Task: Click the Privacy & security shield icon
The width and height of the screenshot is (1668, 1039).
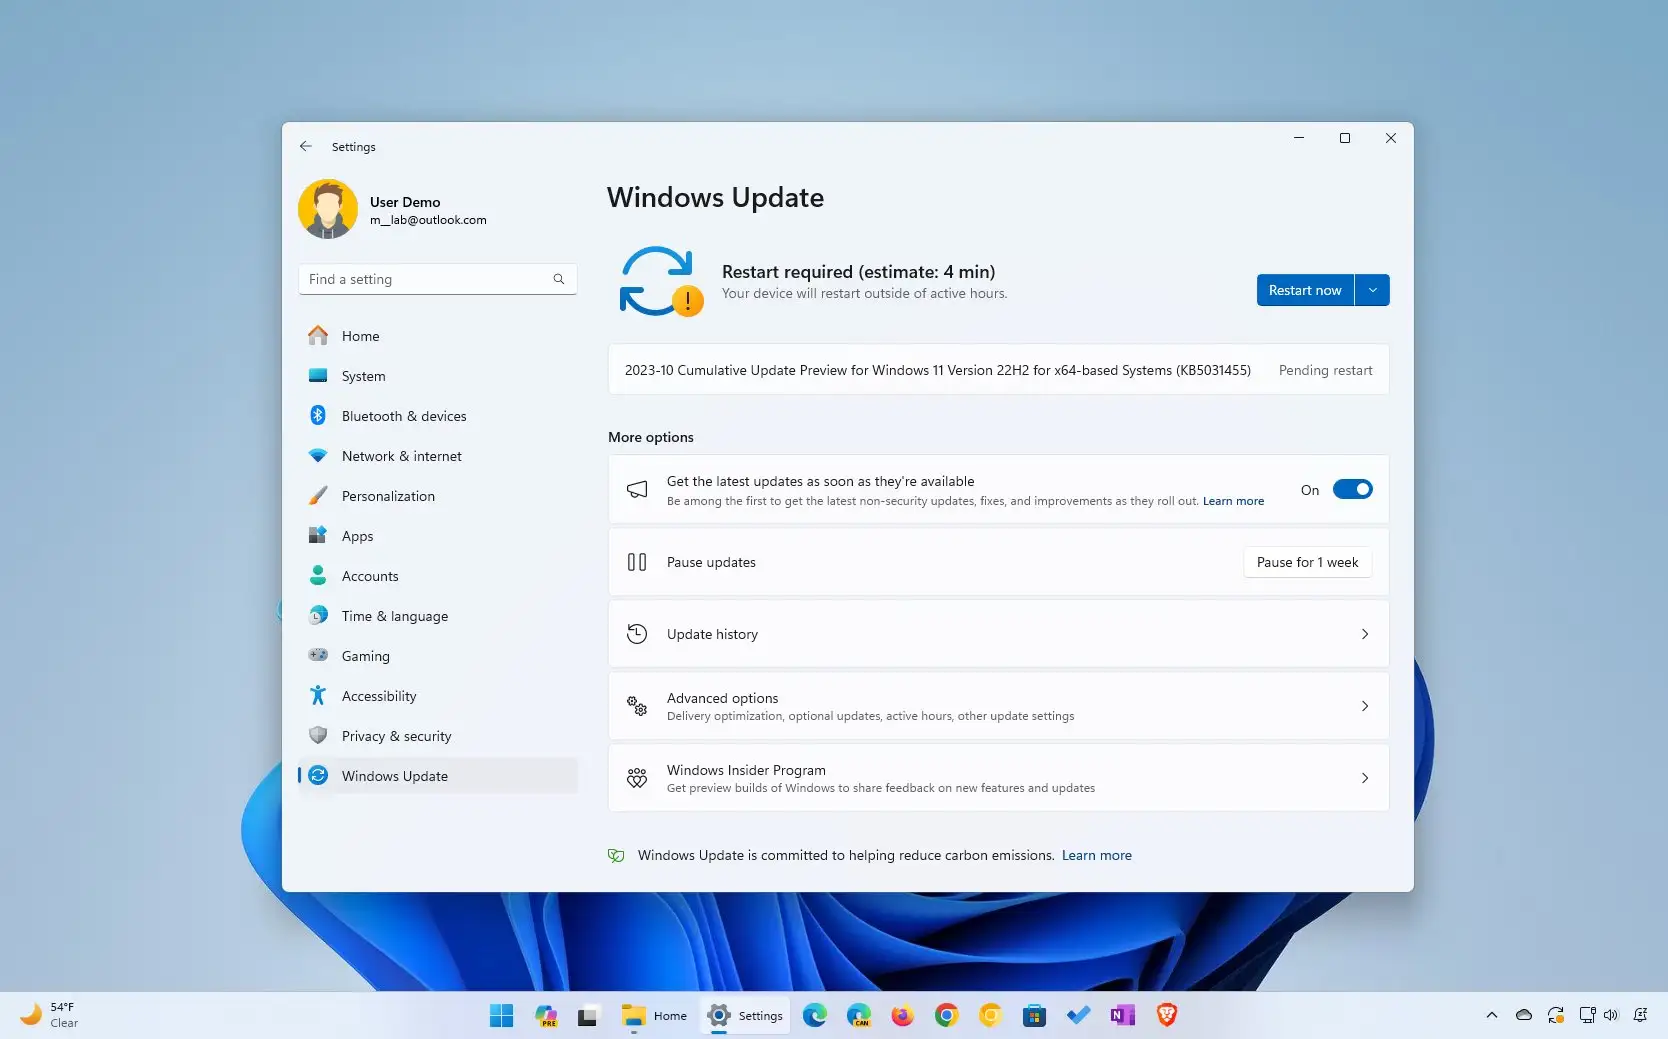Action: (318, 735)
